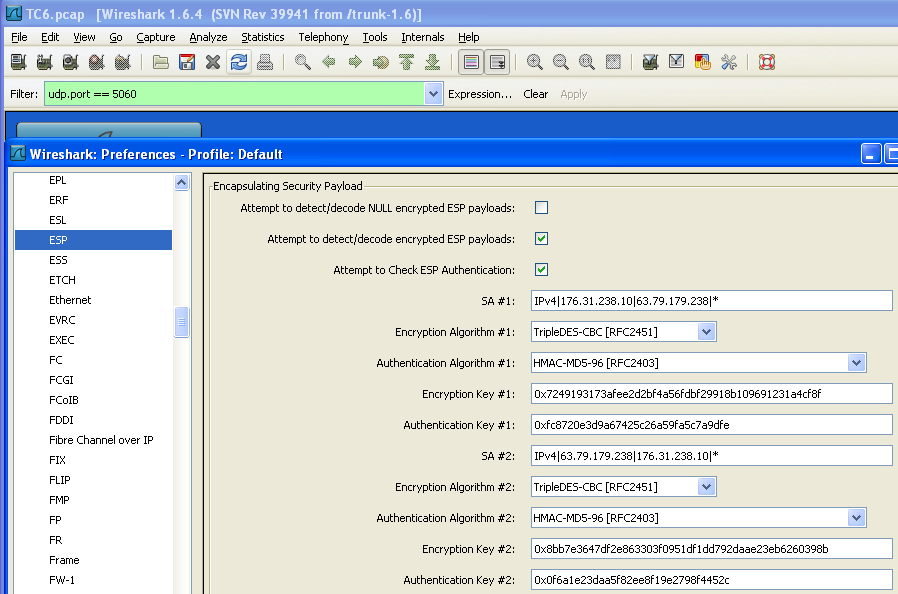The width and height of the screenshot is (898, 594).
Task: Open the View menu
Action: [x=84, y=37]
